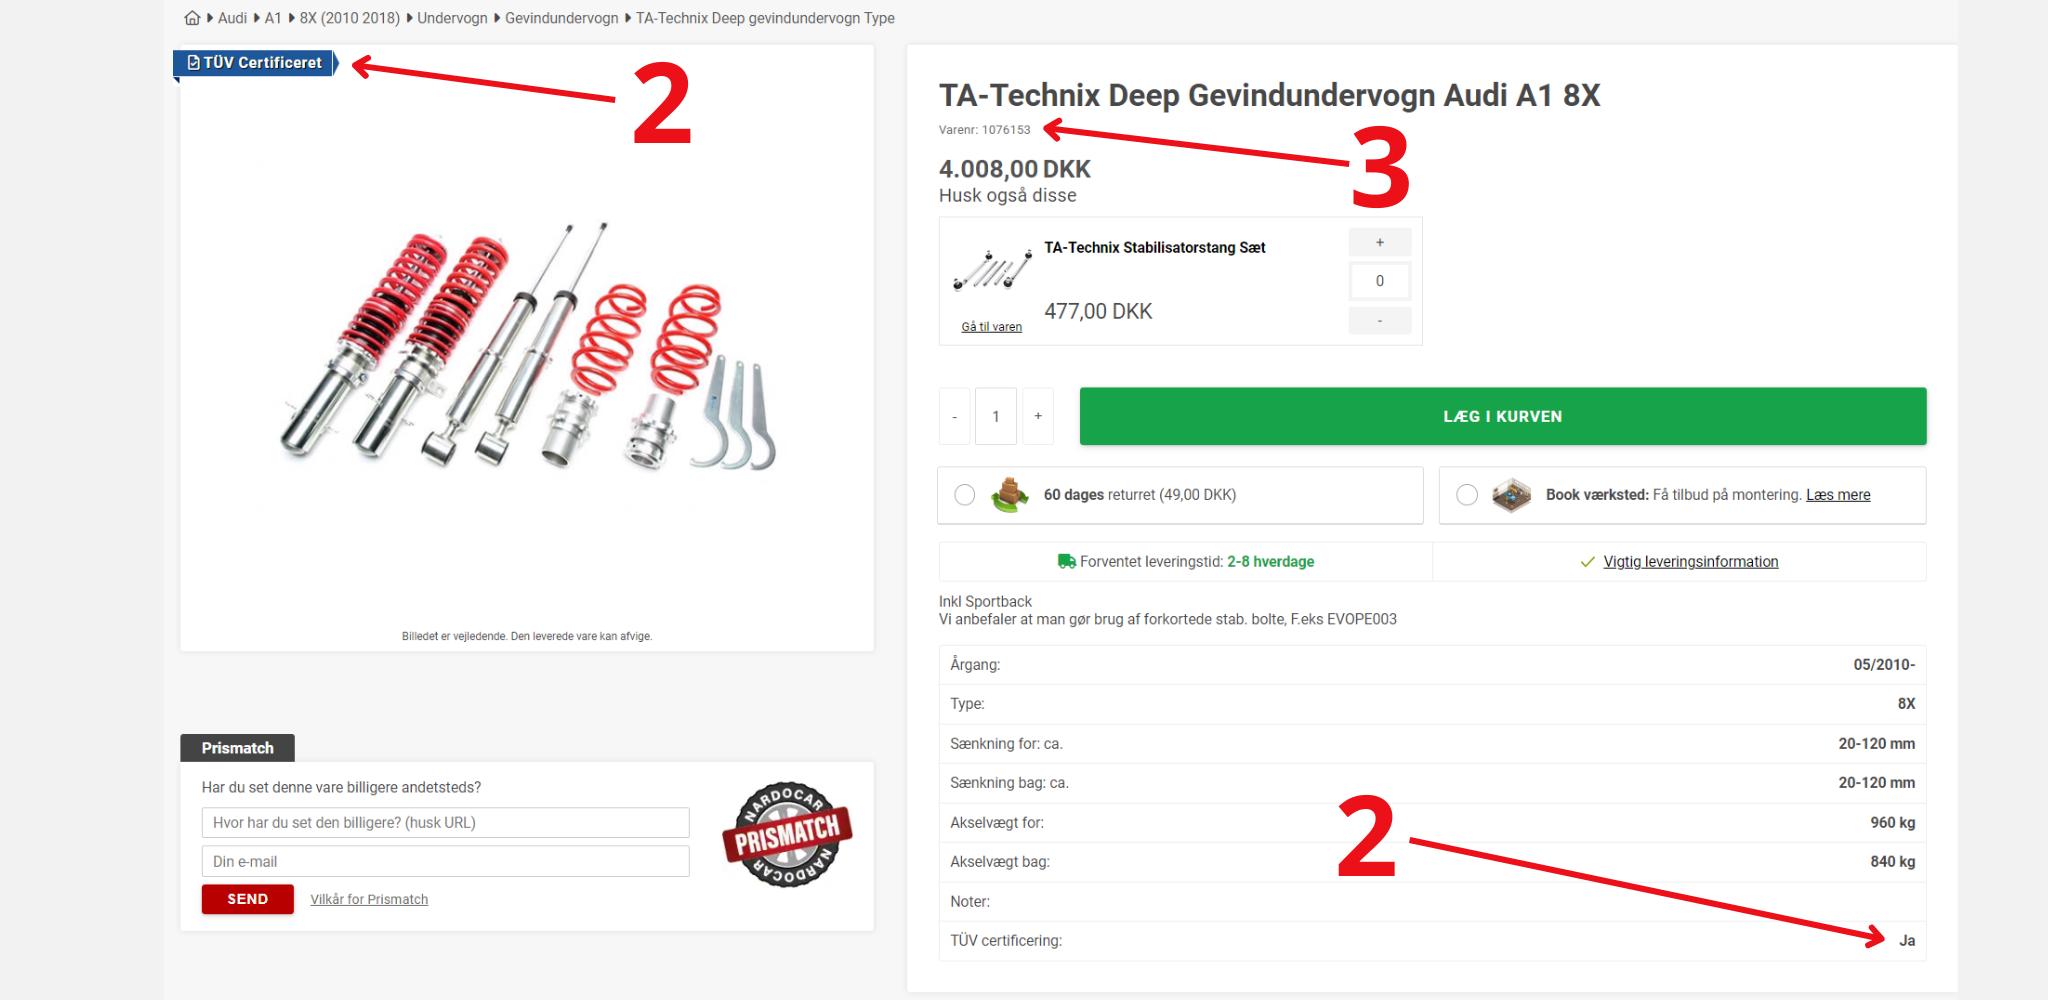Image resolution: width=2048 pixels, height=1000 pixels.
Task: Click the delivery truck icon
Action: coord(1066,562)
